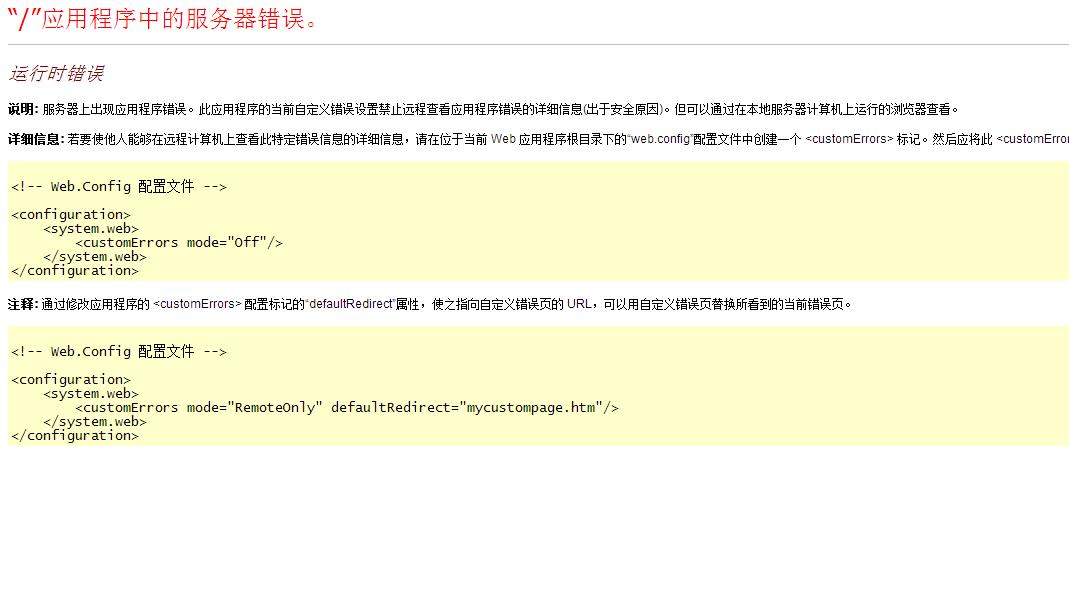Click closing </system.web> tag in second code block
The image size is (1069, 591).
[95, 422]
